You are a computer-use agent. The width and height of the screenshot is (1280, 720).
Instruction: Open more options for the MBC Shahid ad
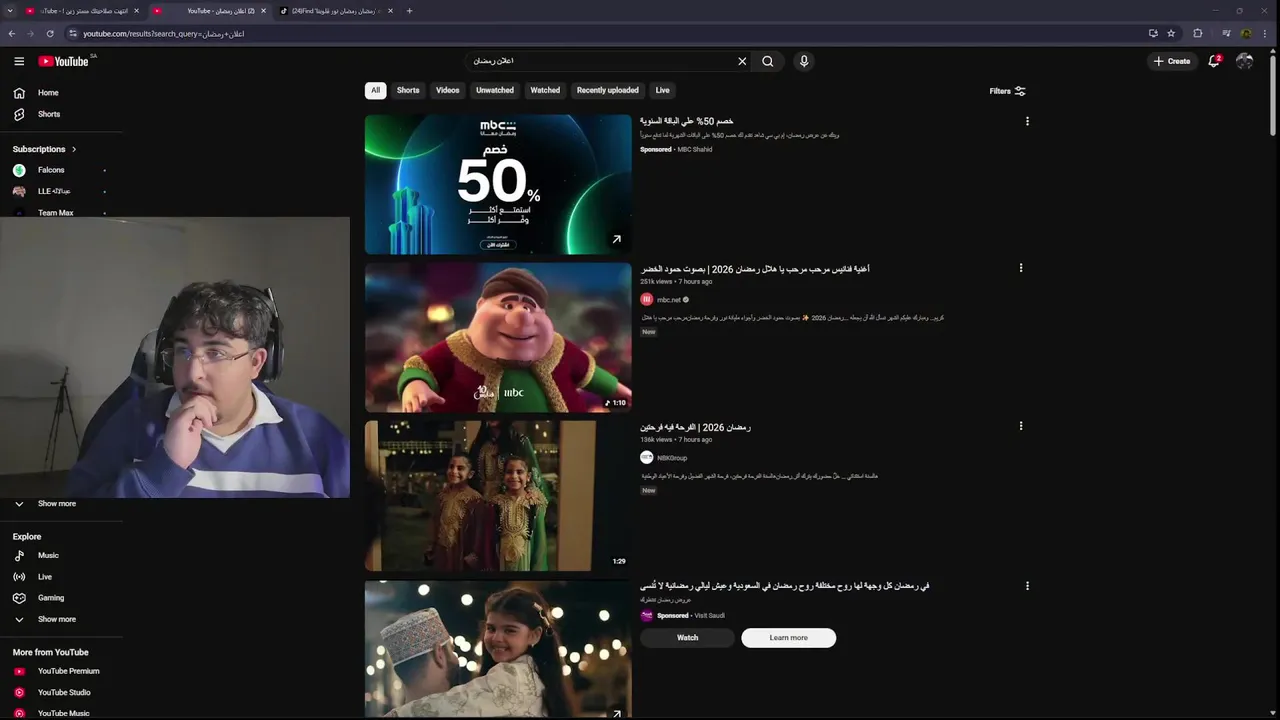pos(1027,121)
